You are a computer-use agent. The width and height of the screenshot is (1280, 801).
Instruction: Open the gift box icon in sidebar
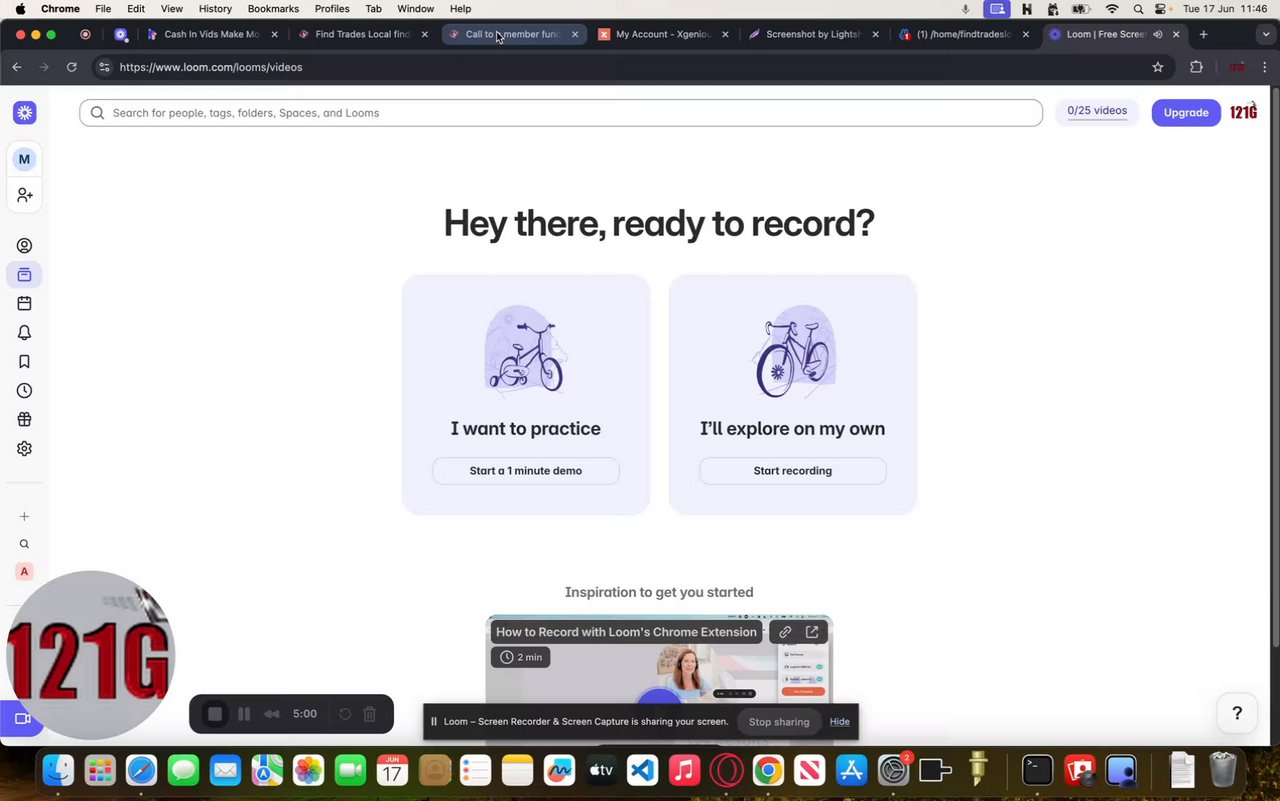(x=24, y=420)
